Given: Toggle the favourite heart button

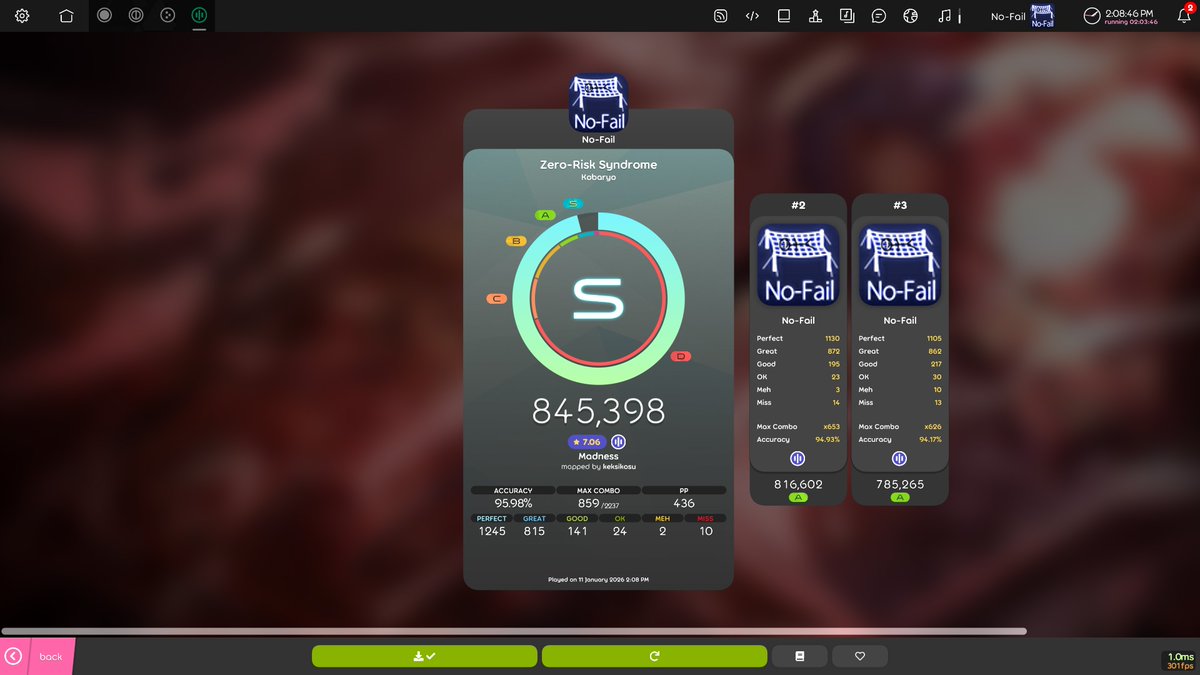Looking at the screenshot, I should 860,656.
